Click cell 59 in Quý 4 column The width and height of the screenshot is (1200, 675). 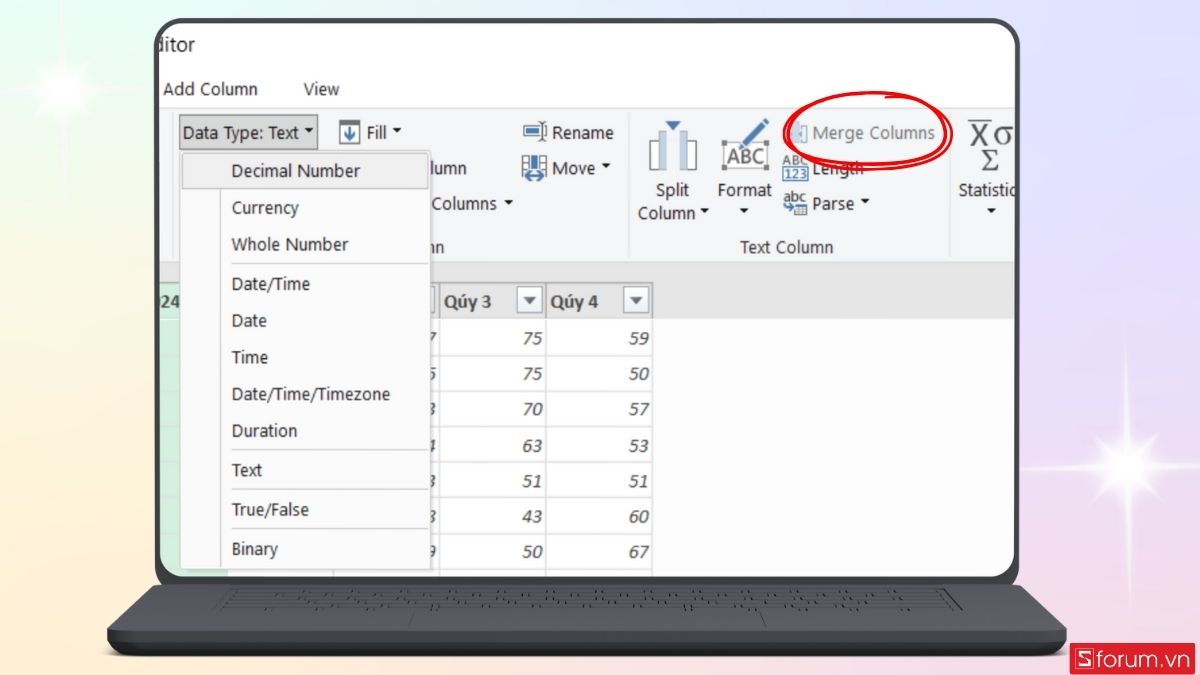(x=599, y=338)
